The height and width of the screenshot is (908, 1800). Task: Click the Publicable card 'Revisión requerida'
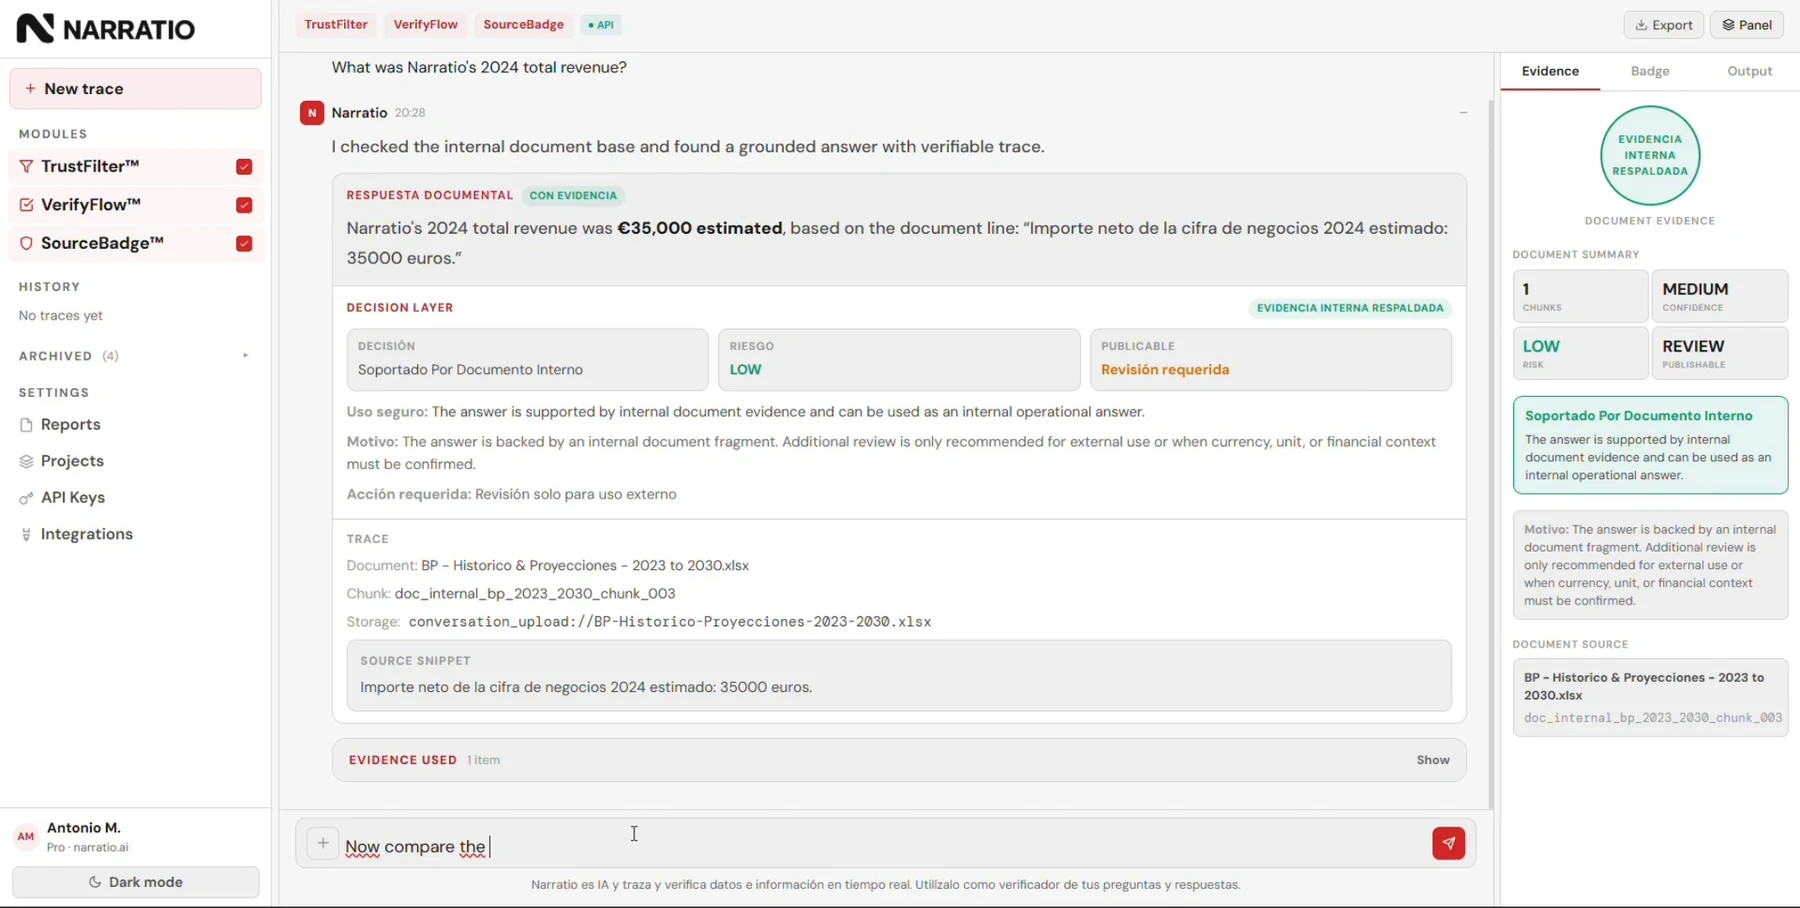[1271, 360]
